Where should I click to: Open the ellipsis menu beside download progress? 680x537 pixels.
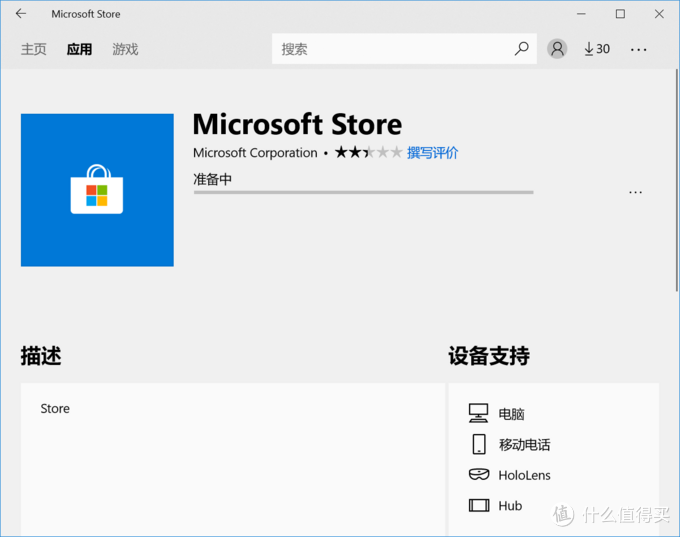(635, 192)
